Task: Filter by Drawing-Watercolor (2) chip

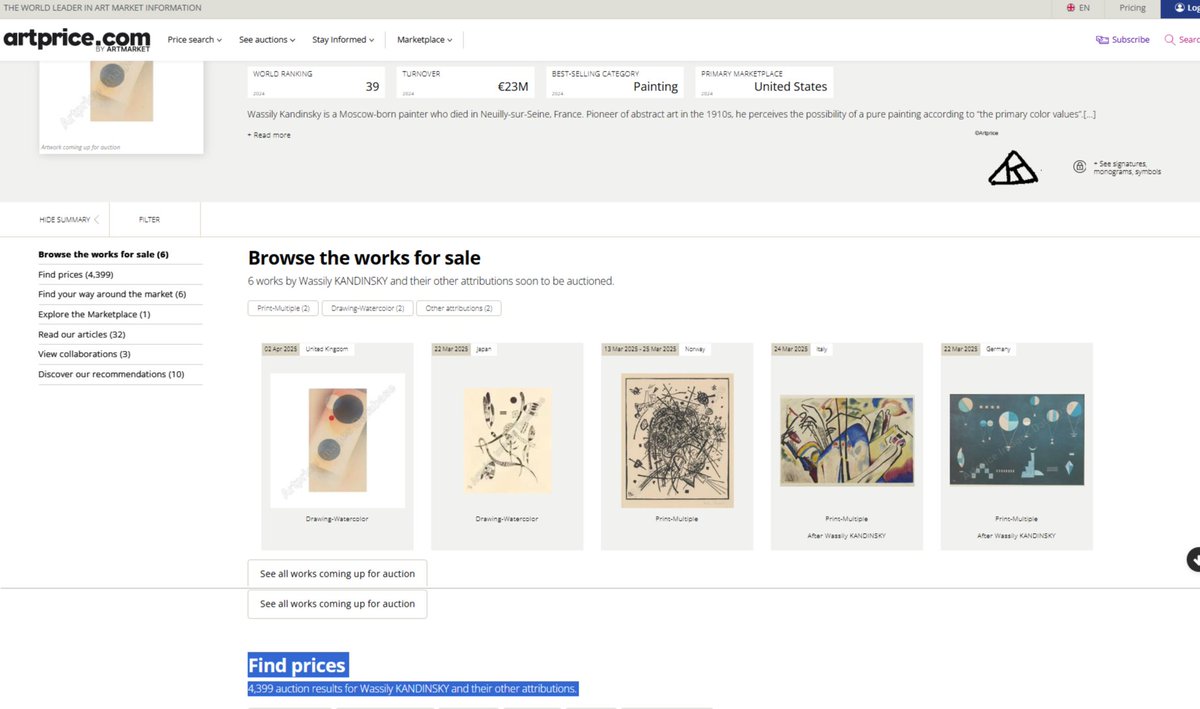Action: [x=367, y=308]
